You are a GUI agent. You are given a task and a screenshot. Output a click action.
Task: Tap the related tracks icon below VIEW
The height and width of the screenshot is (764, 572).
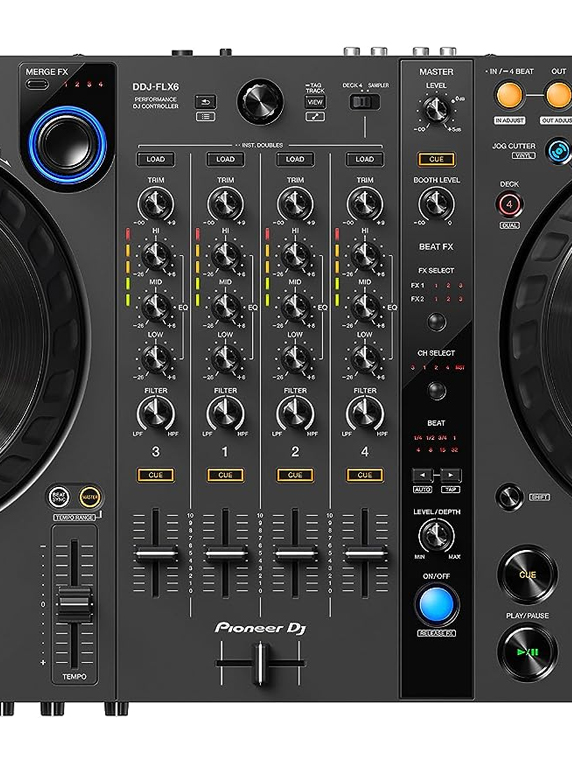pyautogui.click(x=314, y=116)
